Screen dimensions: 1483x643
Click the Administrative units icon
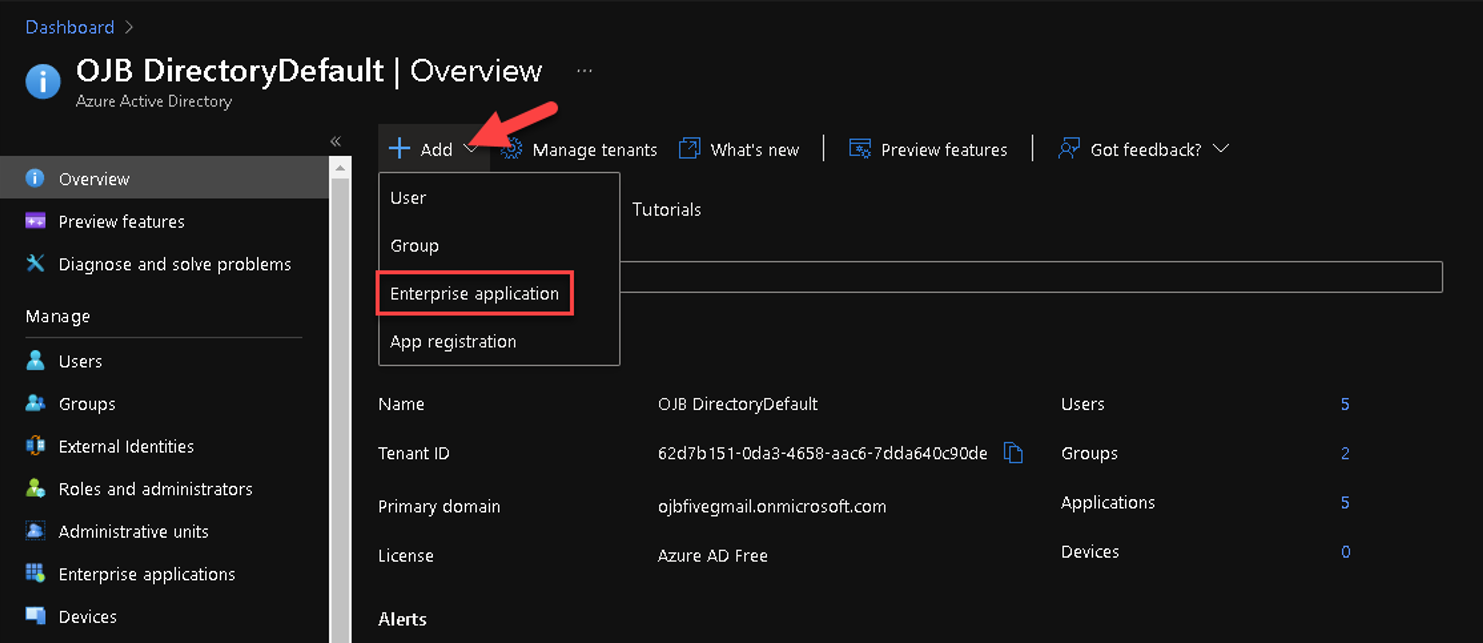pos(35,531)
